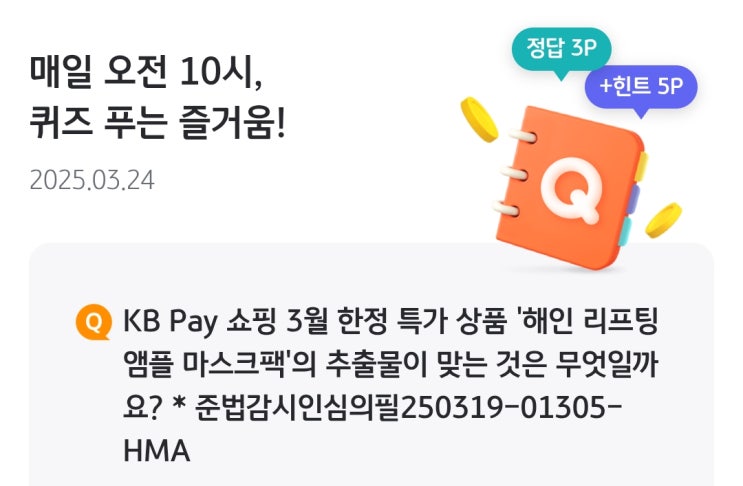743x486 pixels.
Task: Click the gold coin left of notebook
Action: click(479, 119)
